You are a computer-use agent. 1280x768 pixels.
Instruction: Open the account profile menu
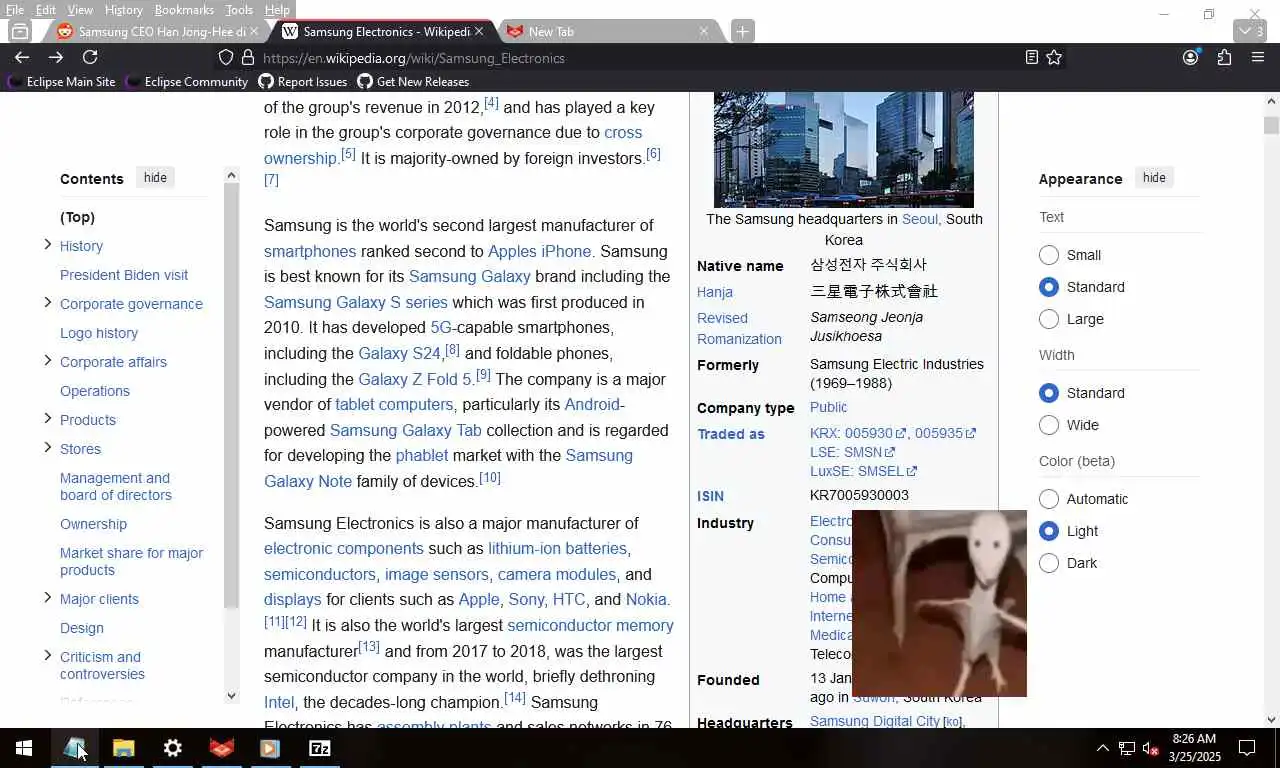(1190, 58)
